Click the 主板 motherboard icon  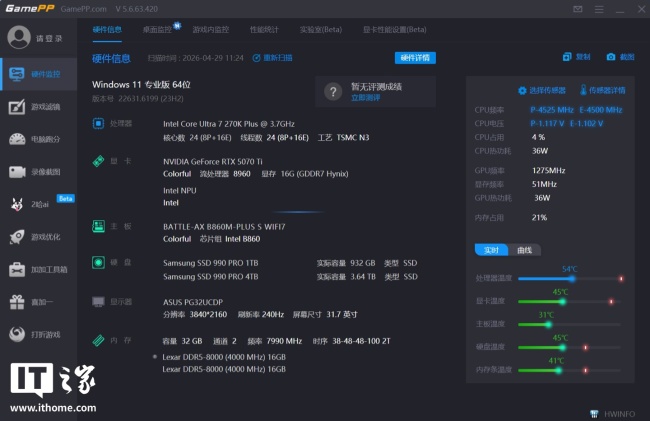pos(98,226)
